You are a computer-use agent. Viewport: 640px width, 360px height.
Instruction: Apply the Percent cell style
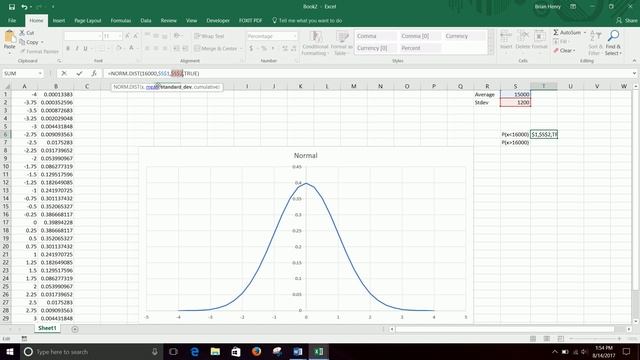420,48
